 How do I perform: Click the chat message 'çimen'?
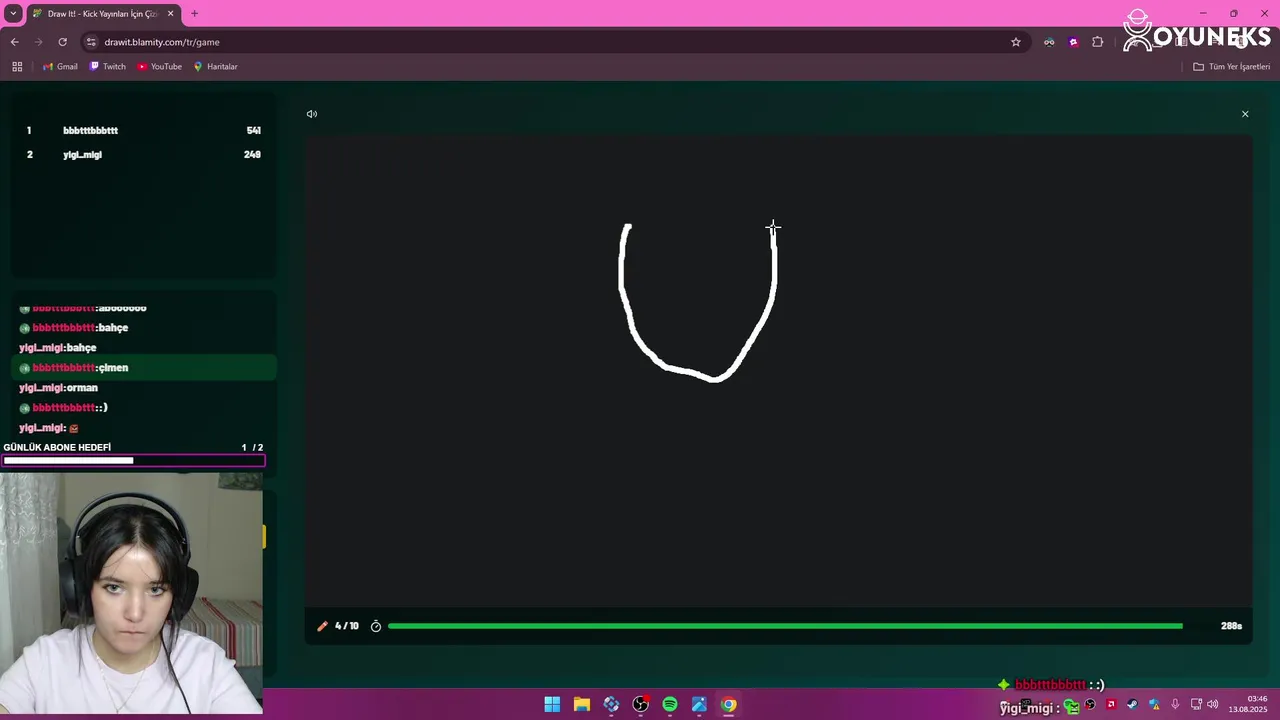[113, 368]
